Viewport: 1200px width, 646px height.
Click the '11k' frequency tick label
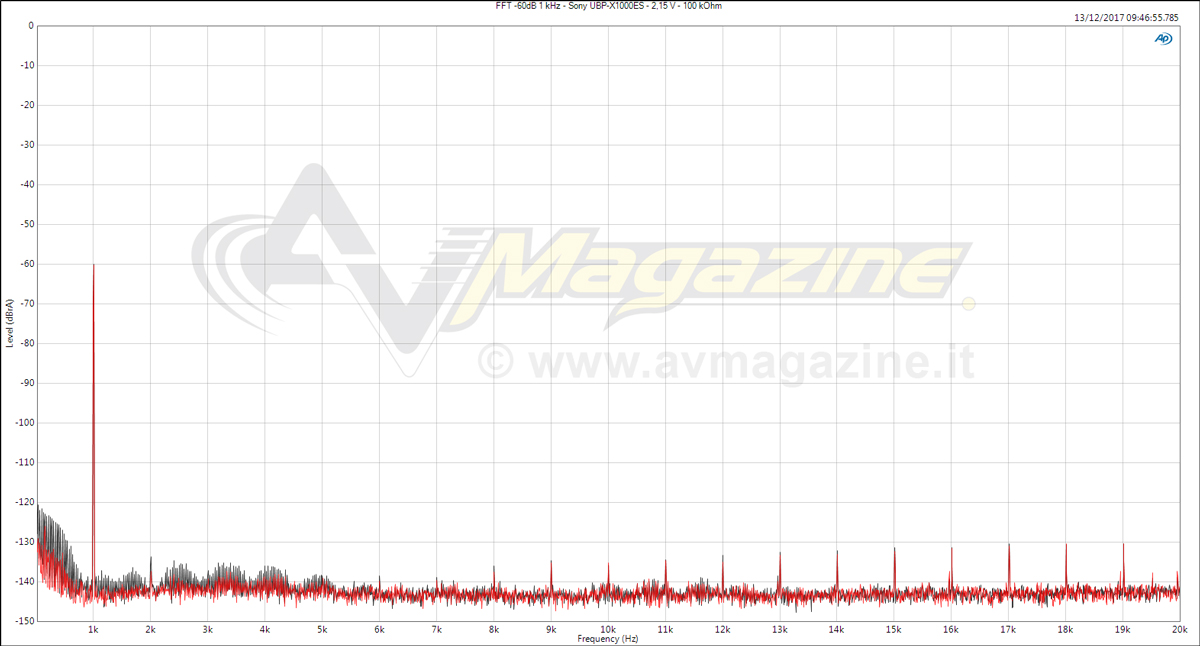665,630
